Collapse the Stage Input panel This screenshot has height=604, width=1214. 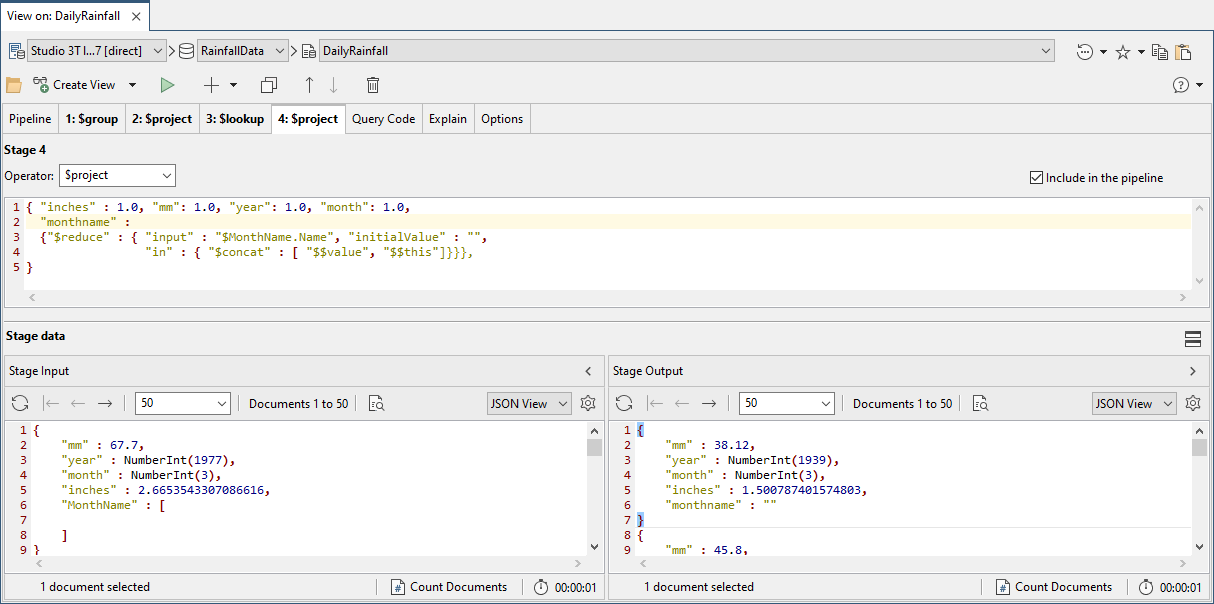click(x=588, y=371)
